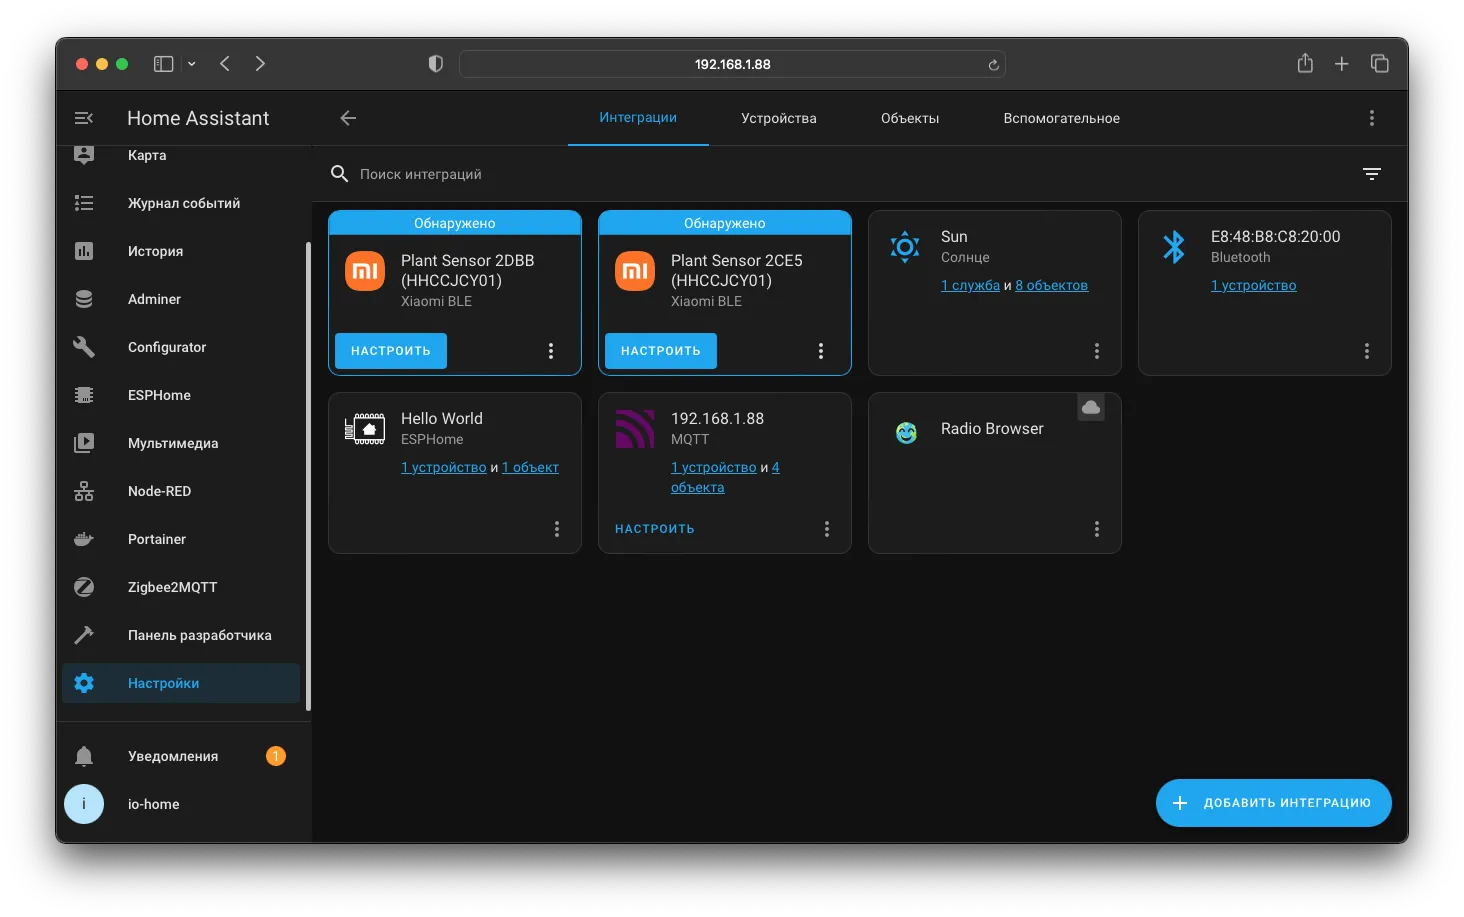This screenshot has width=1464, height=917.
Task: Expand the Safari sidebar dropdown chevron
Action: pos(192,64)
